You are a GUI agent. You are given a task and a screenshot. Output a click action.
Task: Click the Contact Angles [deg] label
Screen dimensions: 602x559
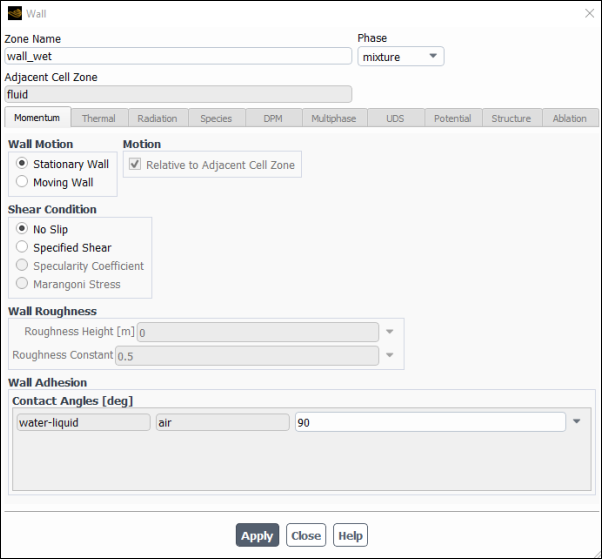coord(73,401)
